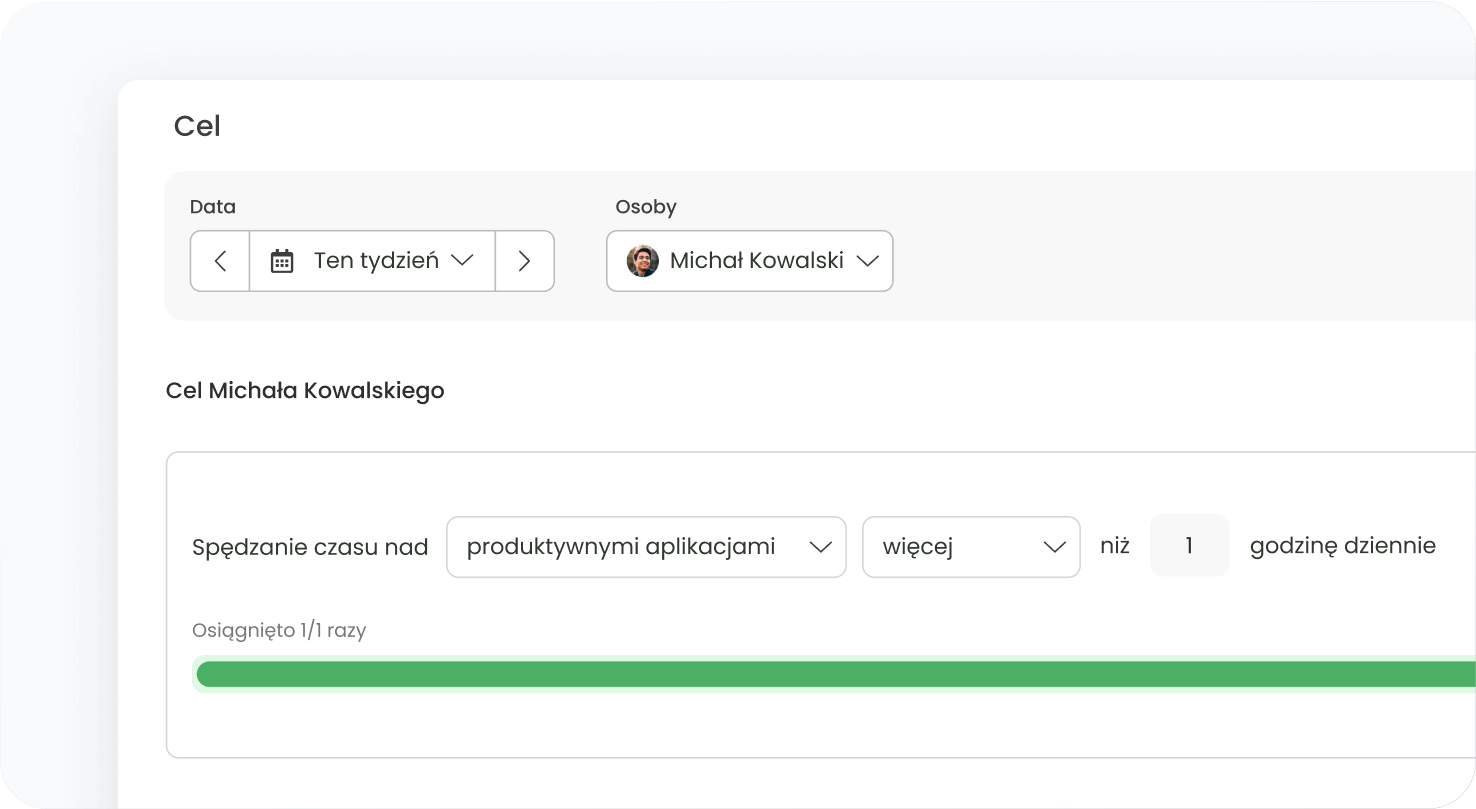Click the Data label above date picker
1476x809 pixels.
213,207
